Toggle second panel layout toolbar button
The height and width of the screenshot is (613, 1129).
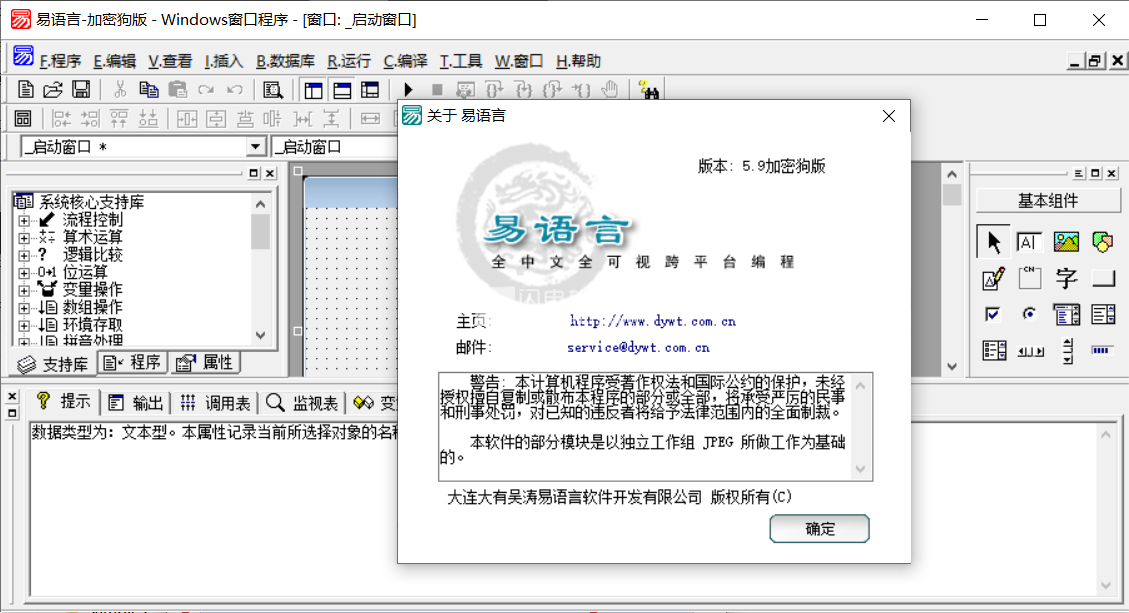coord(342,89)
